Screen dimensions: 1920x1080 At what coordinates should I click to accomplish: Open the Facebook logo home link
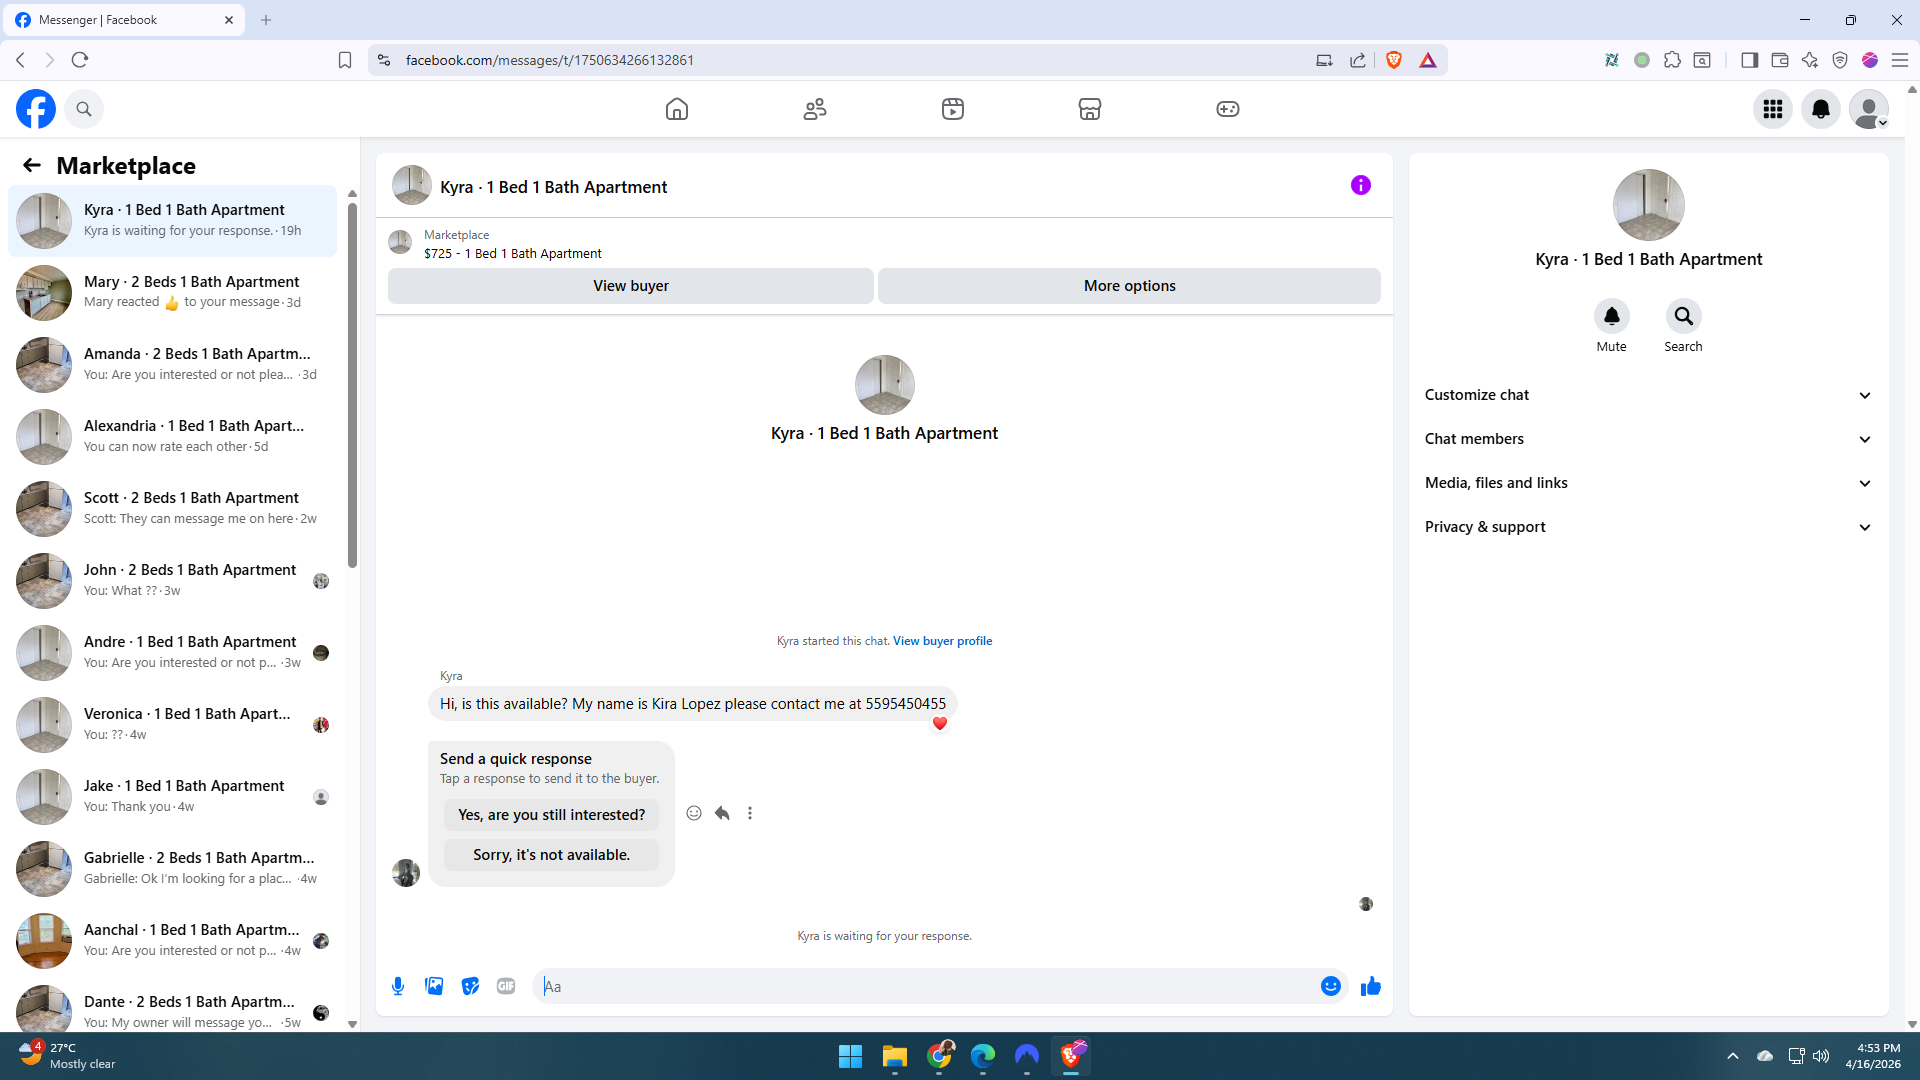pyautogui.click(x=36, y=109)
